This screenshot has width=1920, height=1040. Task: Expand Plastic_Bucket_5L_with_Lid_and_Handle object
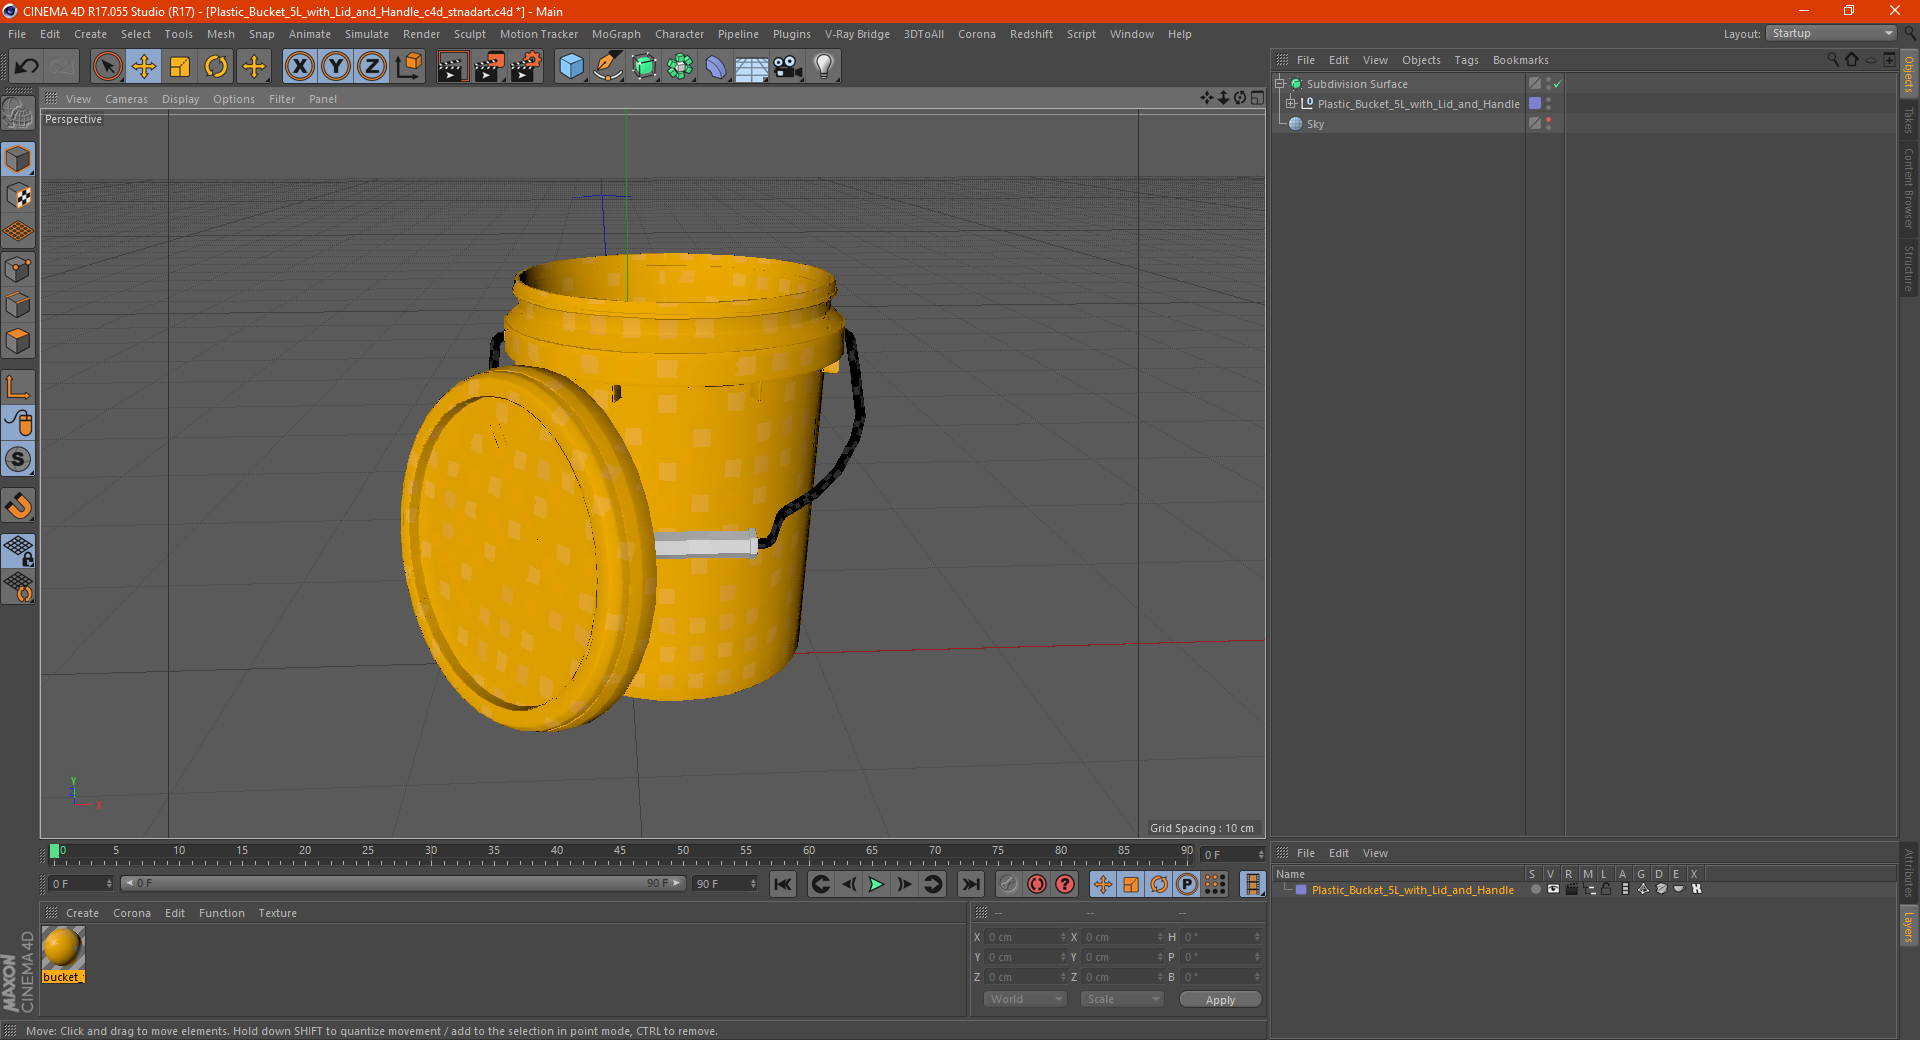(x=1291, y=104)
